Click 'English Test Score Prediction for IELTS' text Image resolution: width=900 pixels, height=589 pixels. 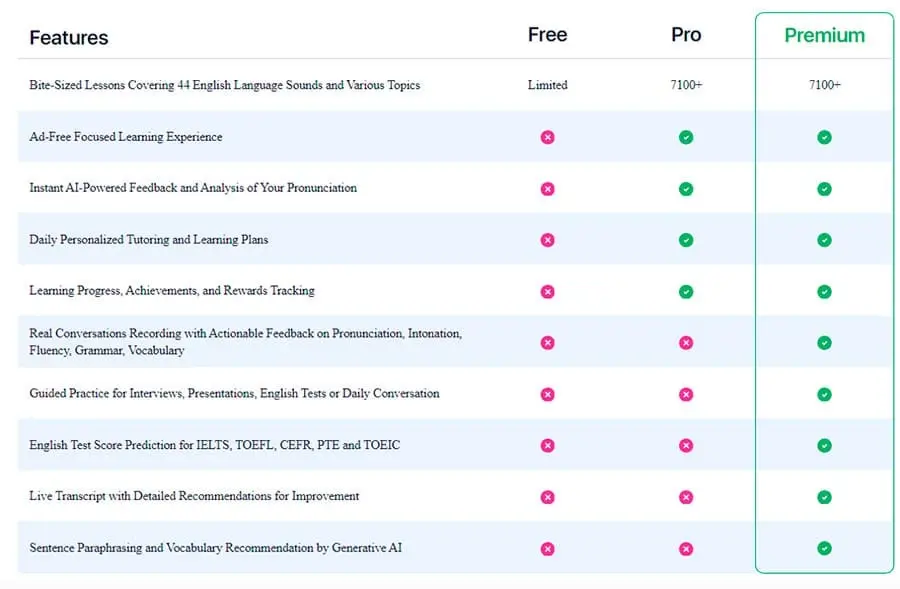215,445
